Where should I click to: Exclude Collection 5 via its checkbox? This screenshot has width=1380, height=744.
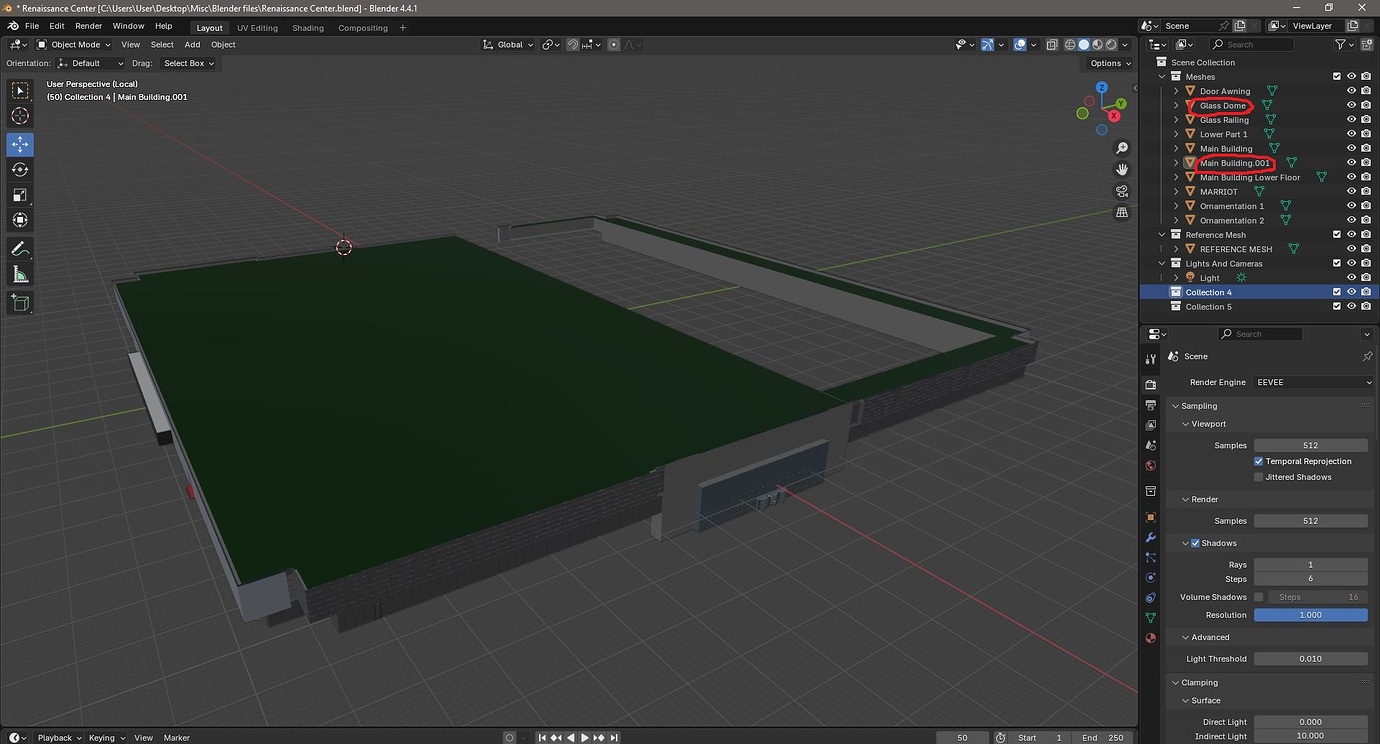coord(1336,307)
